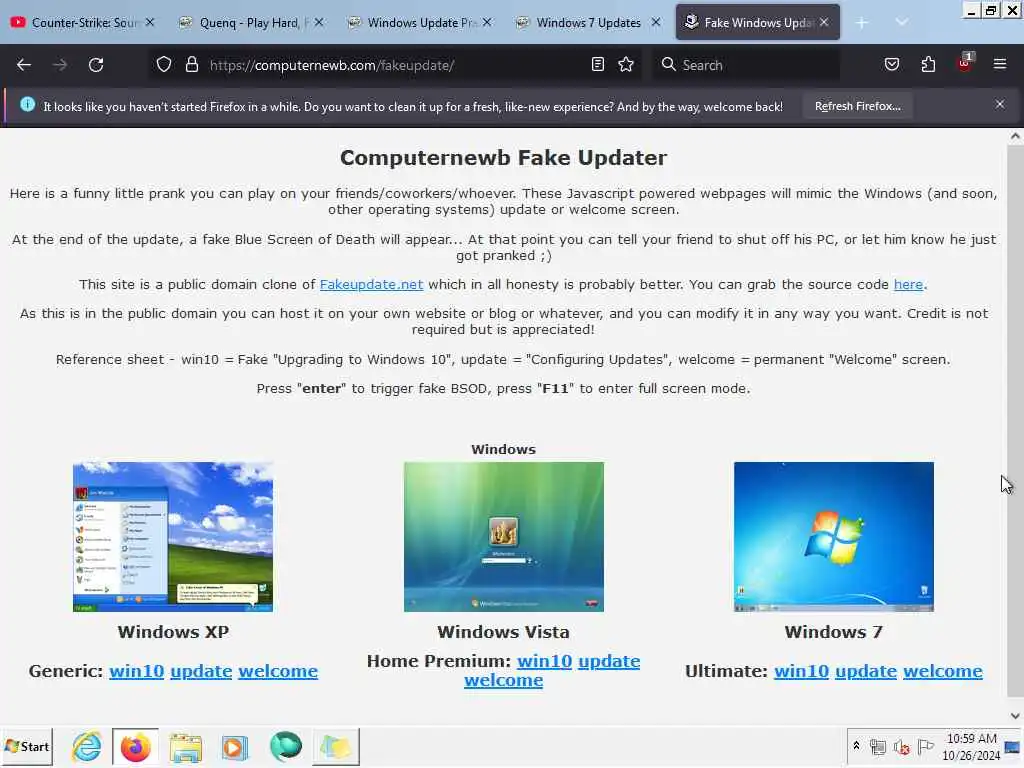The width and height of the screenshot is (1024, 768).
Task: Open Windows 7 Ultimate update link
Action: (x=866, y=671)
